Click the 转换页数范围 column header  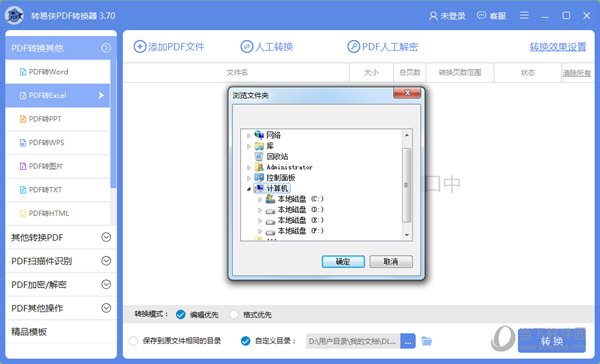(x=460, y=72)
